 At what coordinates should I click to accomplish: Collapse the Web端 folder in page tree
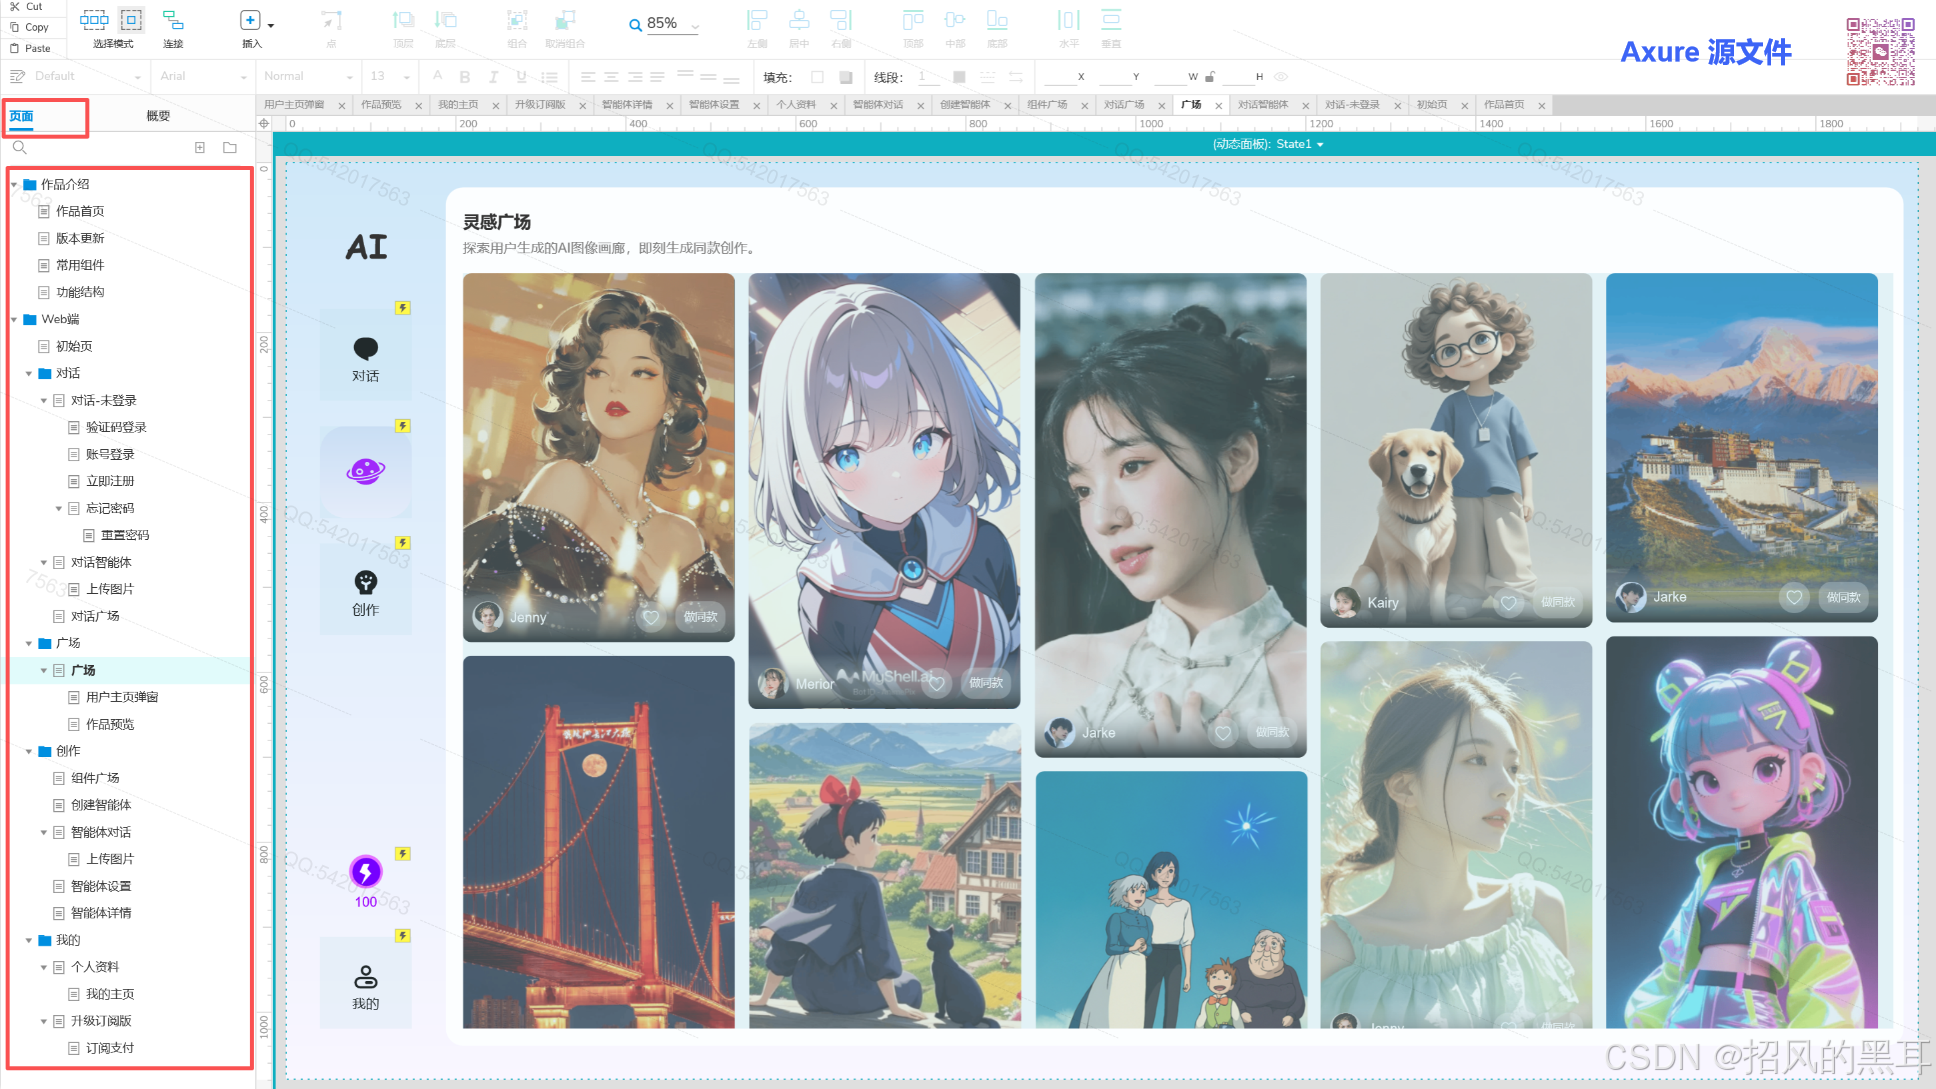[x=14, y=320]
